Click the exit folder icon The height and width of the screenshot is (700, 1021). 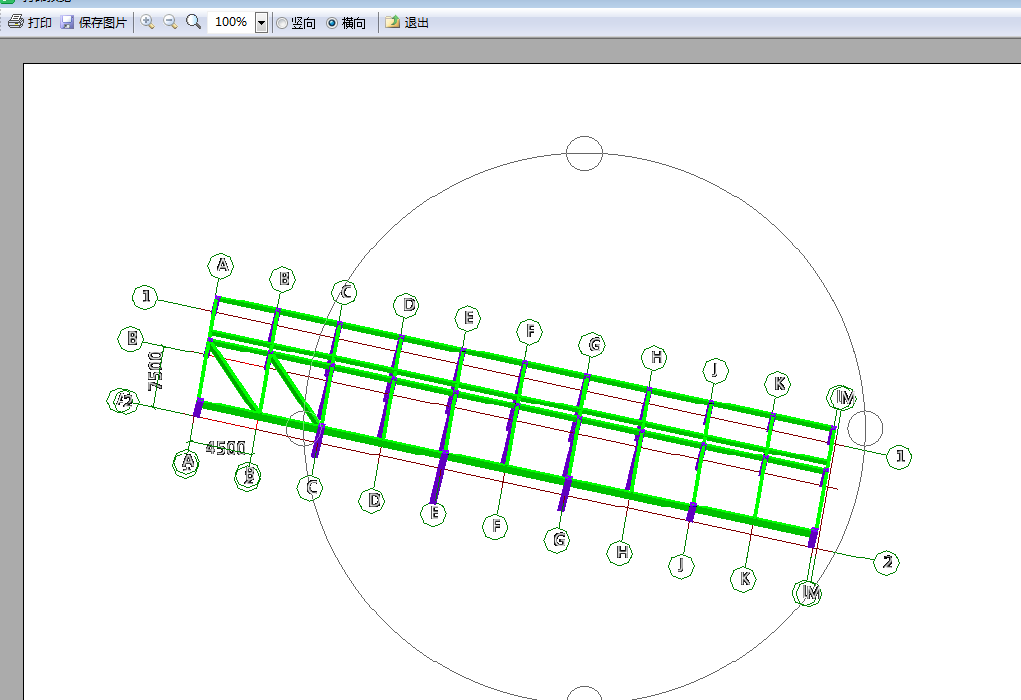click(392, 22)
